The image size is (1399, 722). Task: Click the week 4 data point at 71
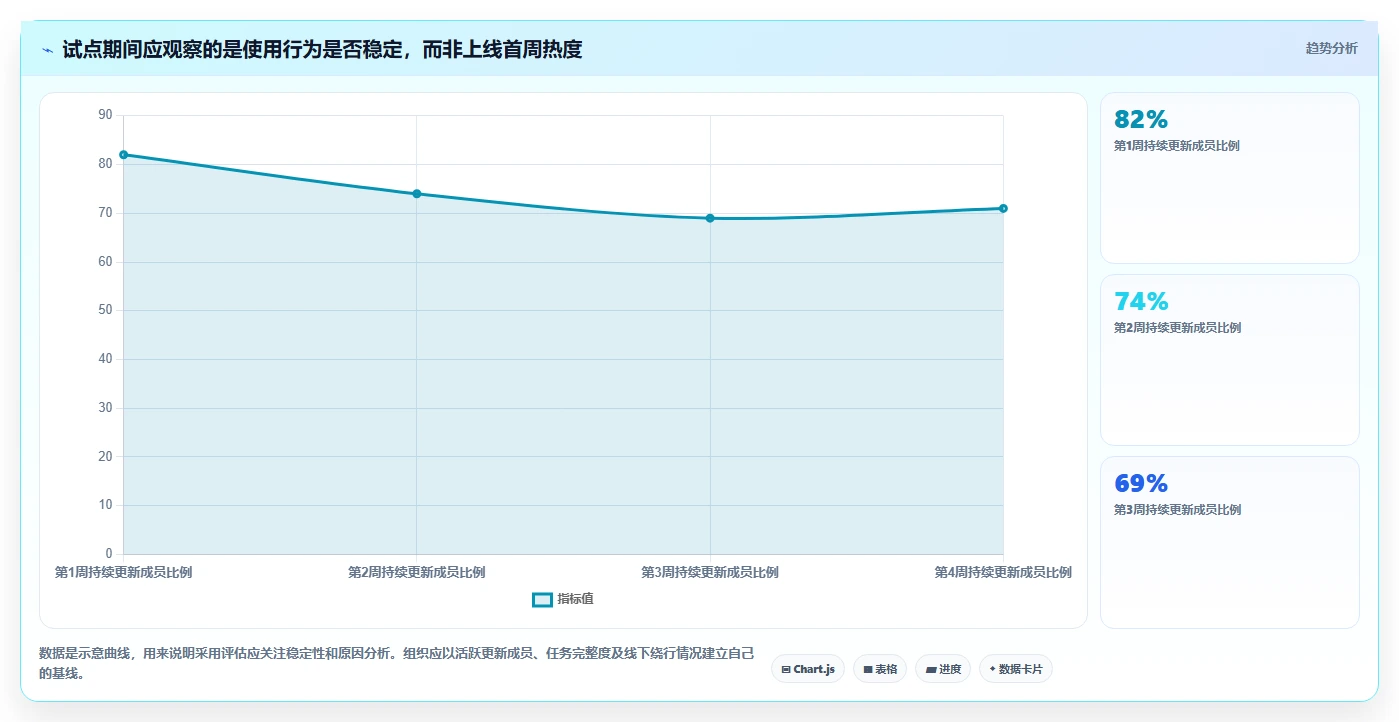pos(1003,208)
